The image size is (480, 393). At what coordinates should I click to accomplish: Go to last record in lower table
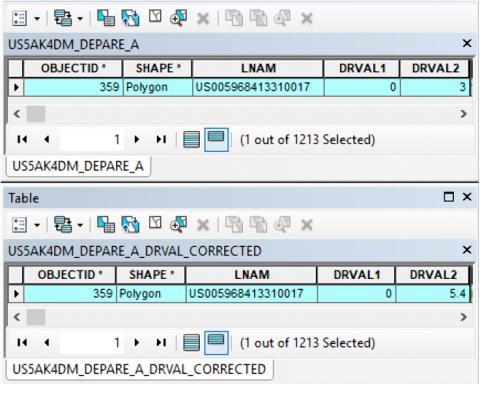[x=161, y=342]
